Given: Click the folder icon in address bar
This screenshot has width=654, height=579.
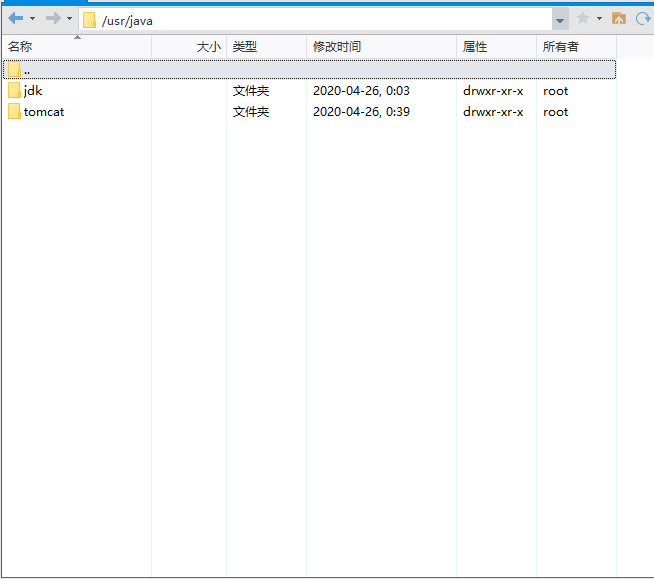Looking at the screenshot, I should click(89, 20).
